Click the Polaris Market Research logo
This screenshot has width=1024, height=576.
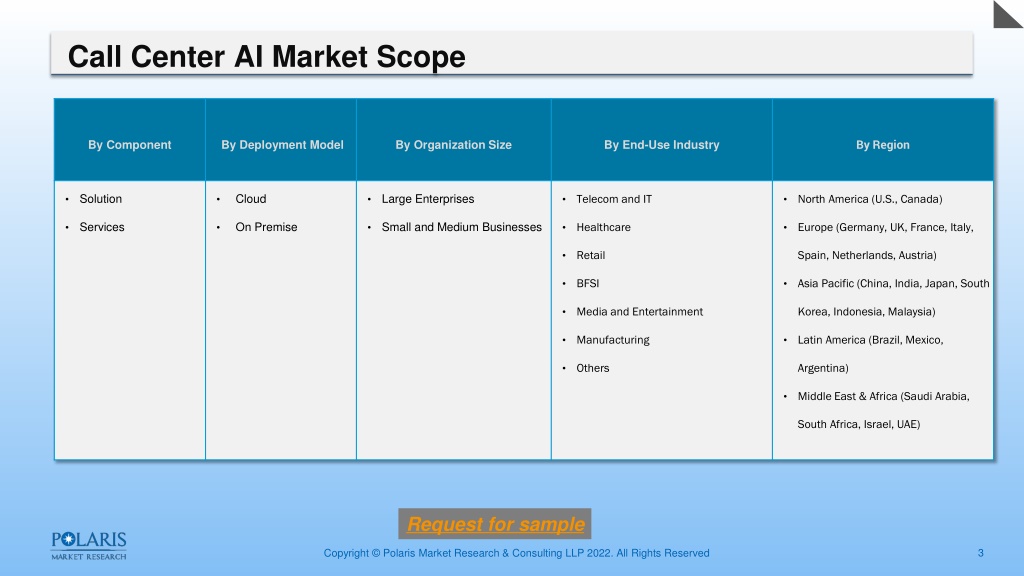point(89,546)
